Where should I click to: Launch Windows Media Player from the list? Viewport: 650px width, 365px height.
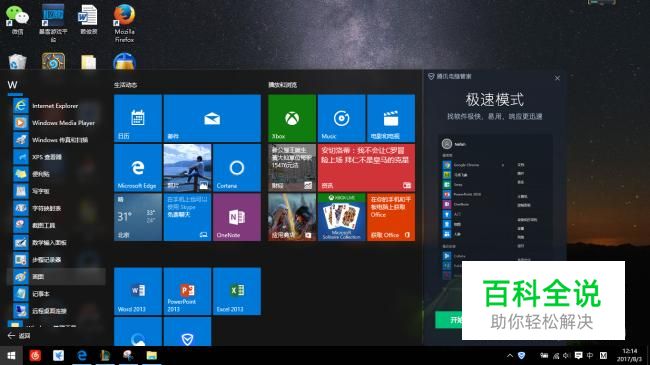[56, 123]
